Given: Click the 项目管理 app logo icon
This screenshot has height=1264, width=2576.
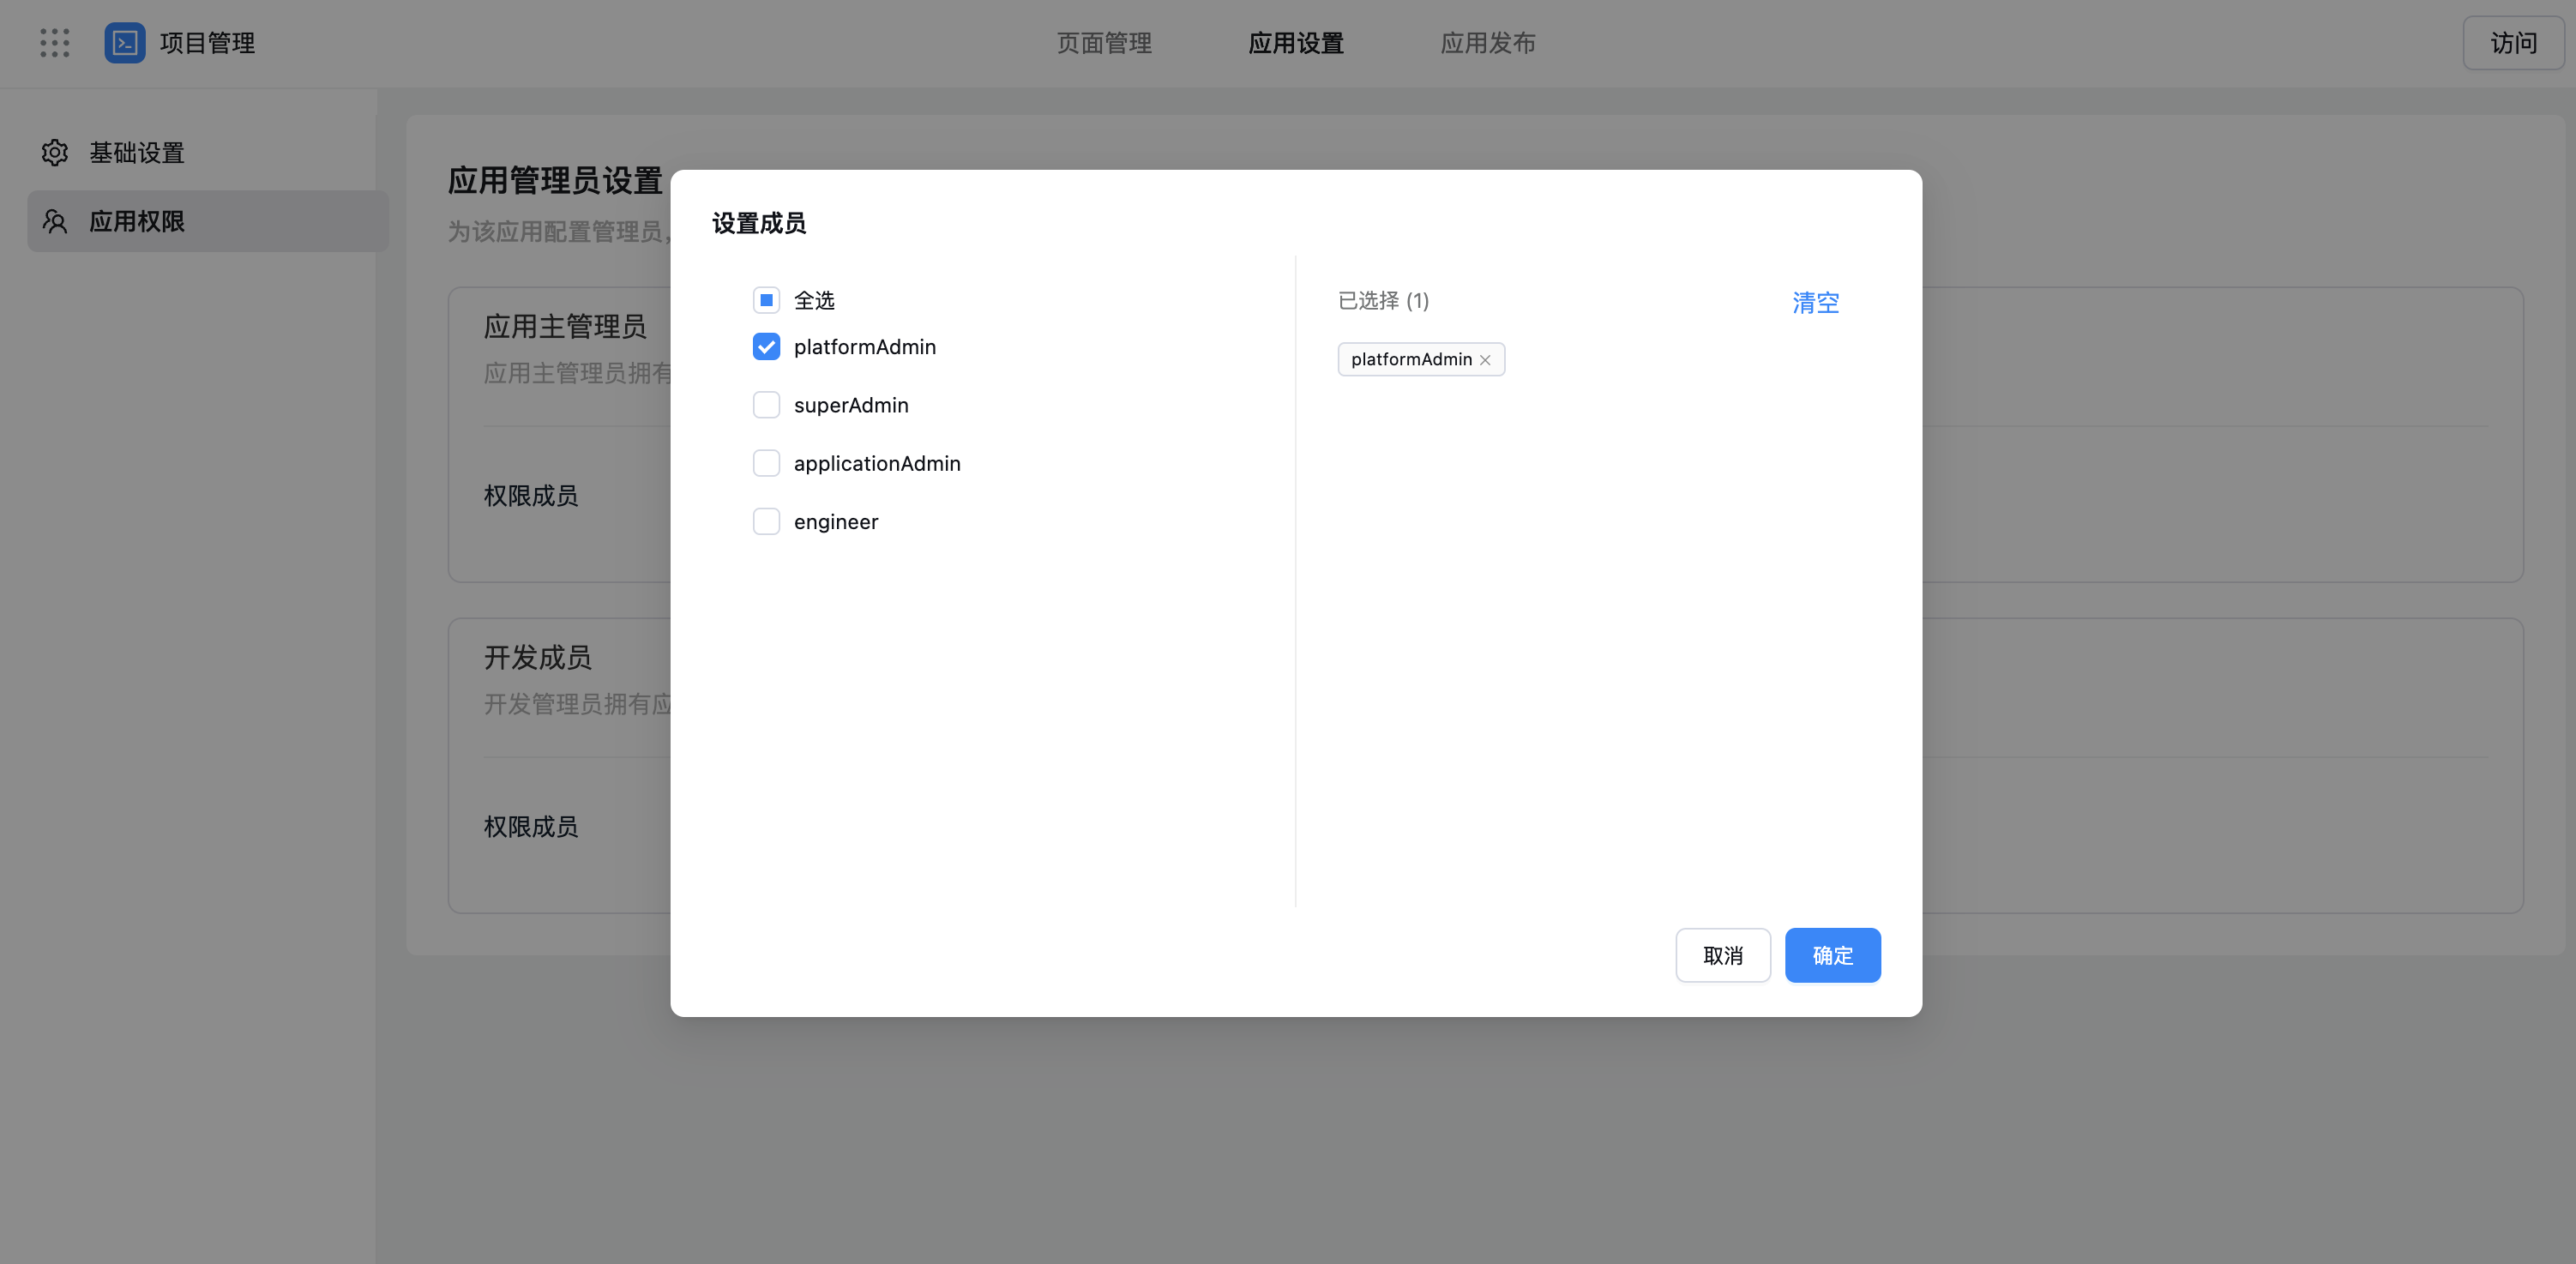Looking at the screenshot, I should [x=125, y=43].
